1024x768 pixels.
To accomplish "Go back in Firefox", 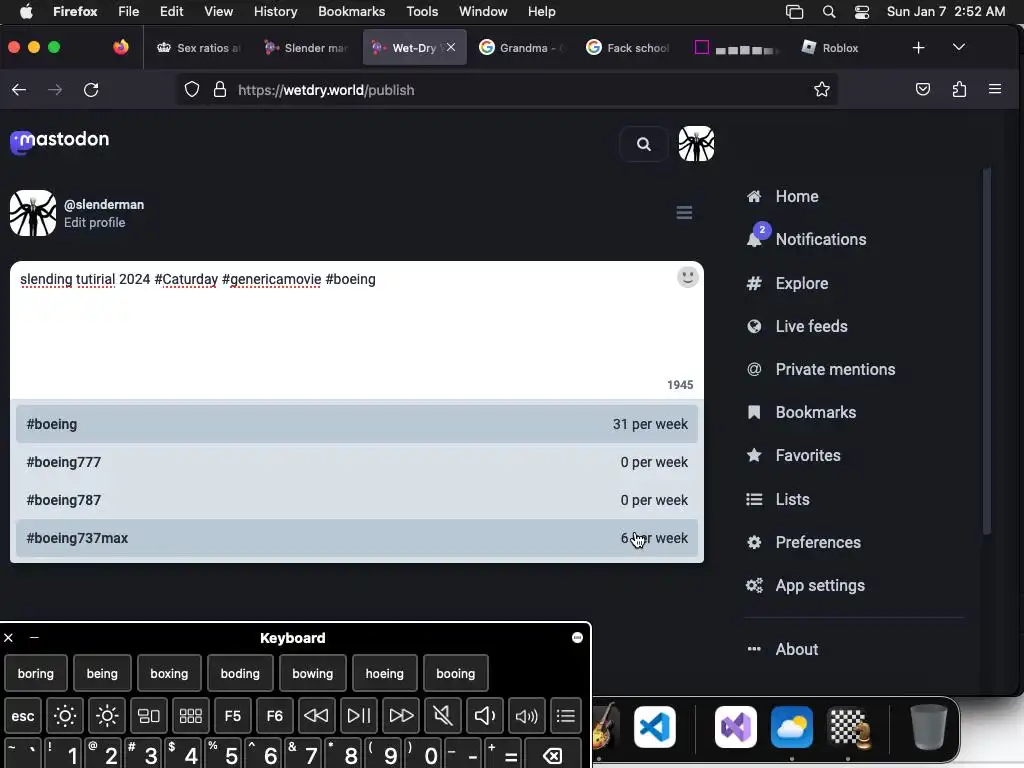I will (x=19, y=90).
